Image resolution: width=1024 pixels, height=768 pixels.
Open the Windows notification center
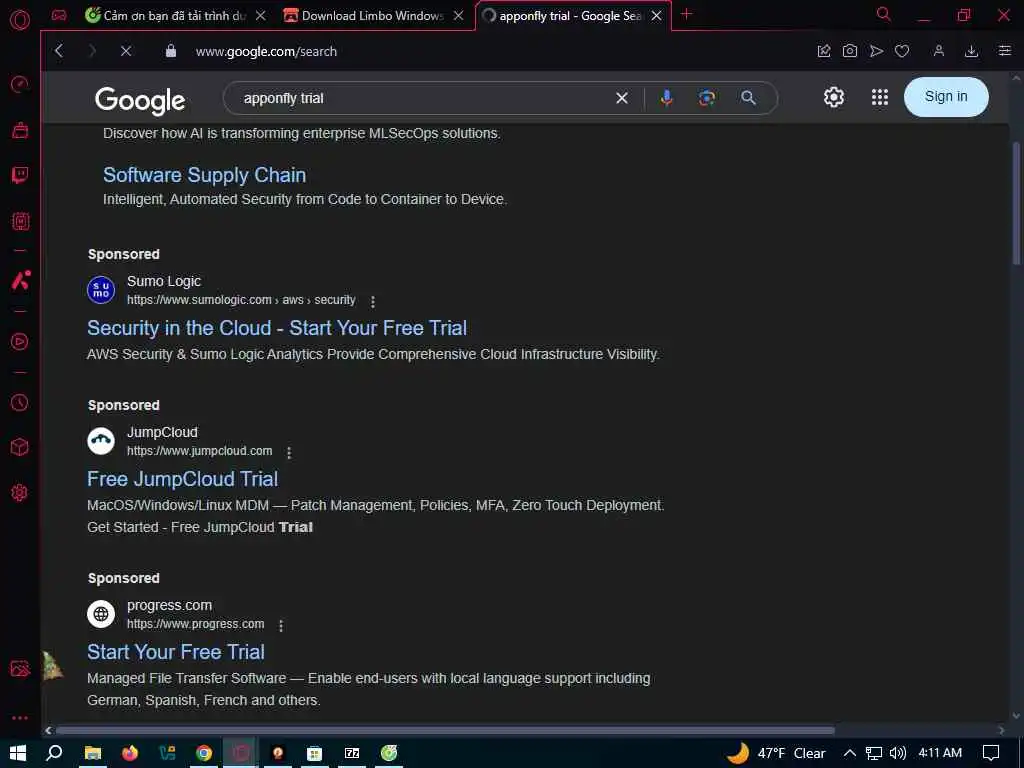click(991, 753)
